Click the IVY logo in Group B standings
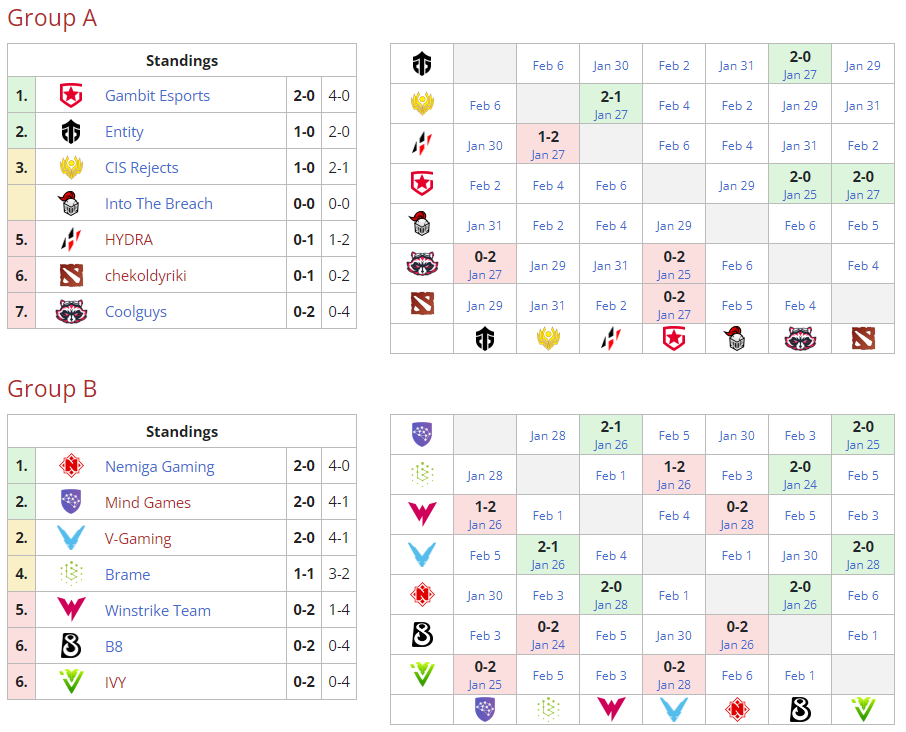Viewport: 906px width, 732px height. tap(71, 682)
